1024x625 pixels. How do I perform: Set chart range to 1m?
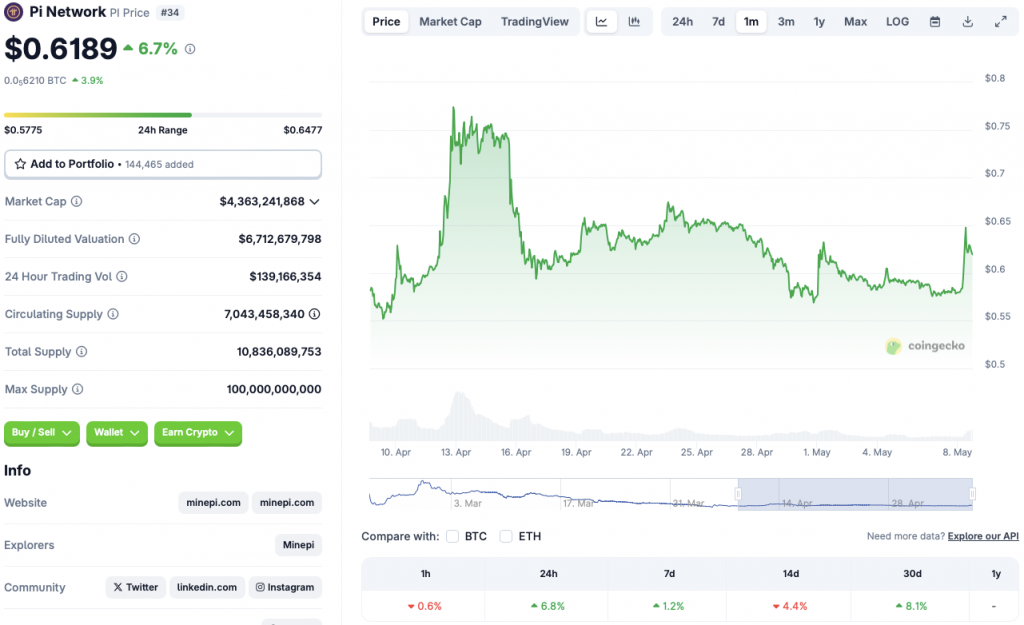point(751,22)
